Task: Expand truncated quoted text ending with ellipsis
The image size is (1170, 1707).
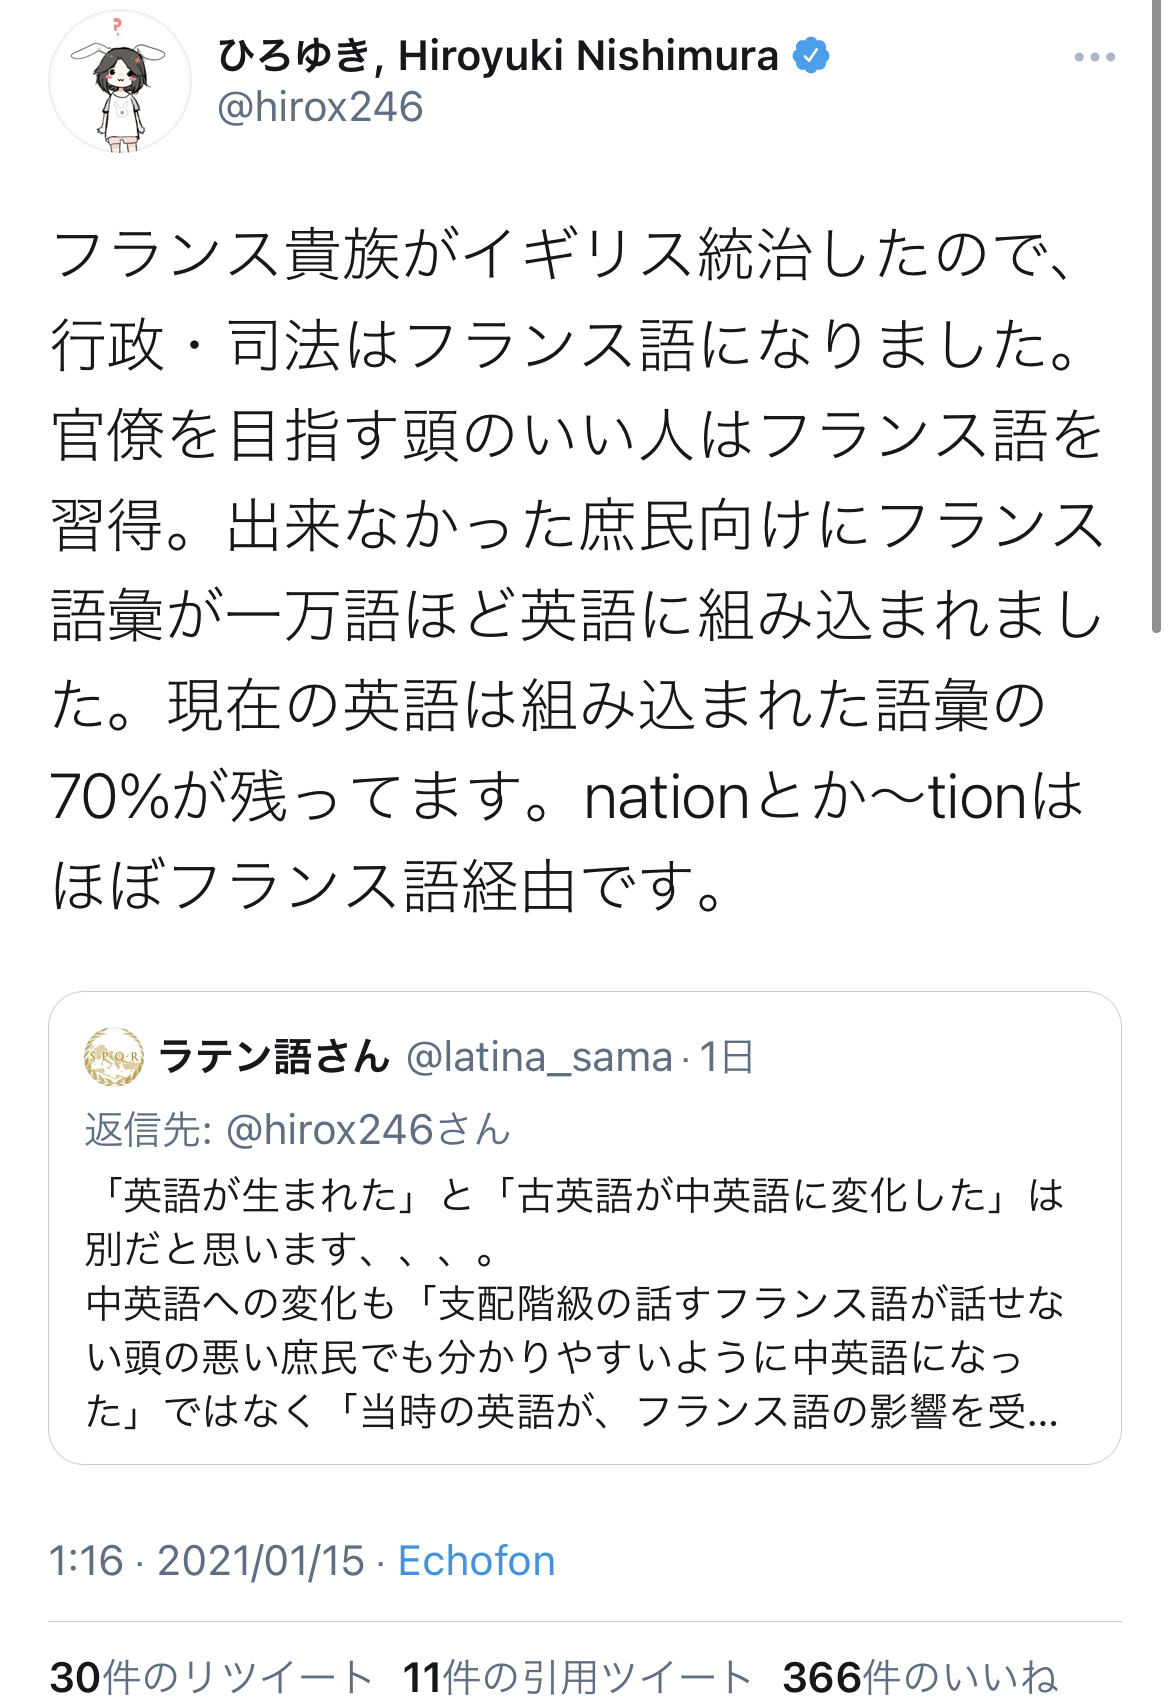Action: [x=1040, y=1411]
